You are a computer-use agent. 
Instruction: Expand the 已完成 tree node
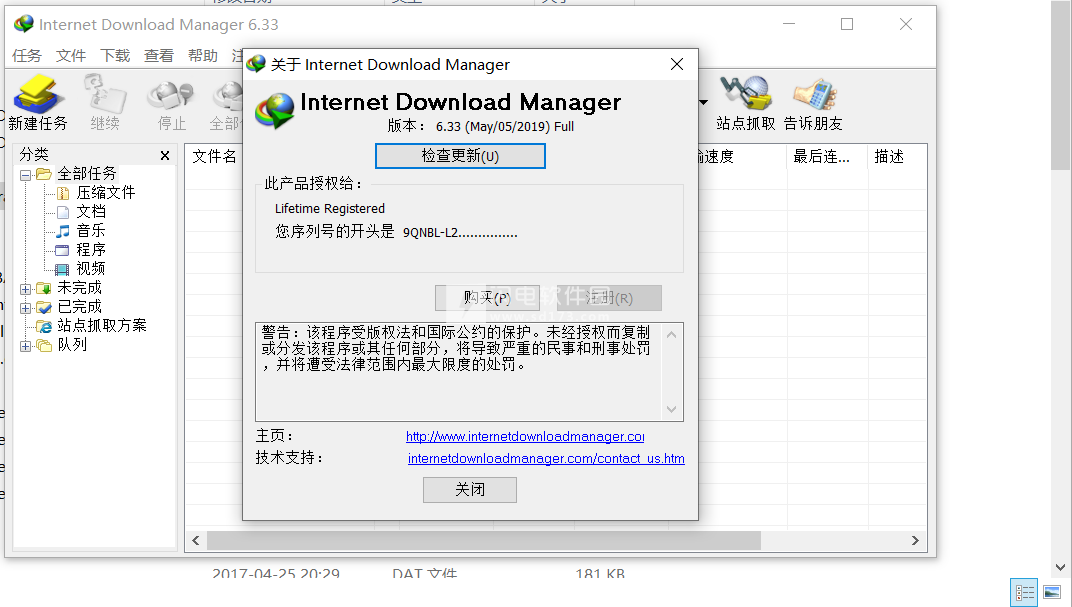coord(25,308)
